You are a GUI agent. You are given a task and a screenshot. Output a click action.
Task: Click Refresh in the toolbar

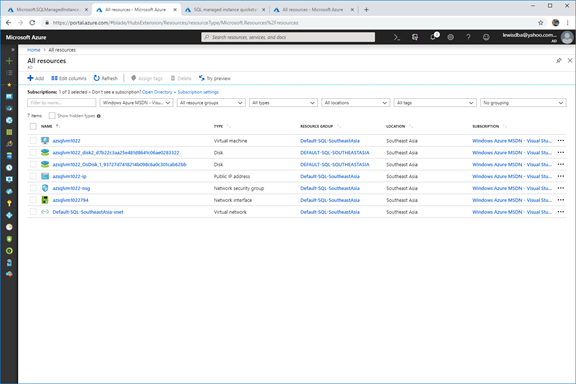pos(106,78)
